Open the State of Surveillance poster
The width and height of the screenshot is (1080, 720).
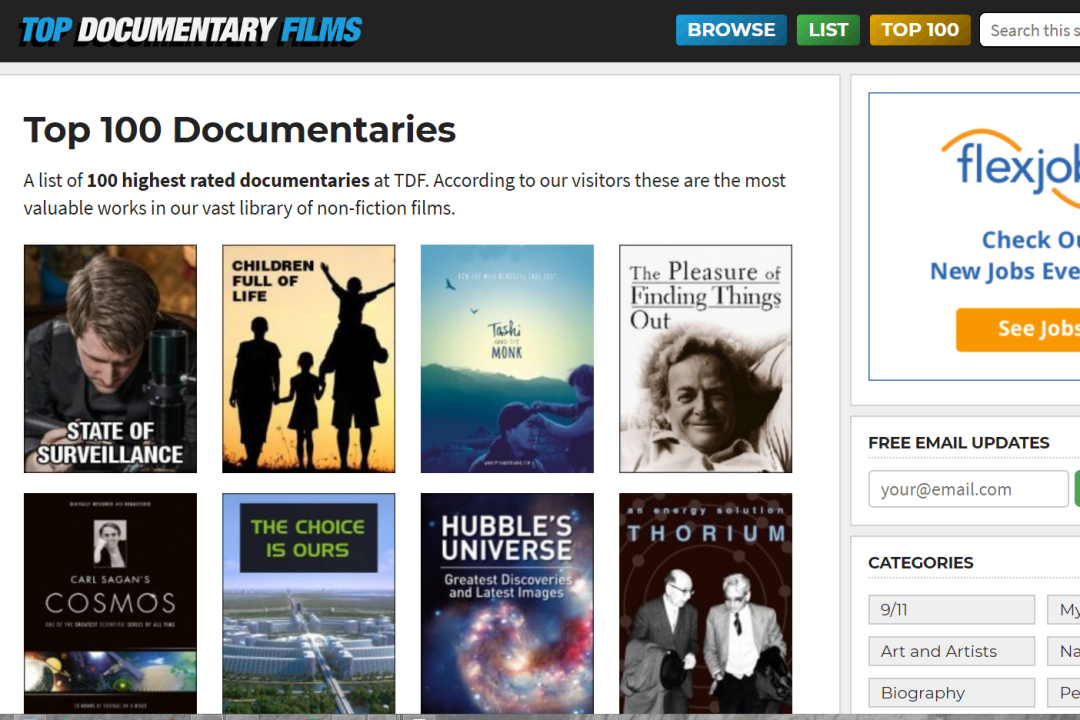(x=110, y=358)
